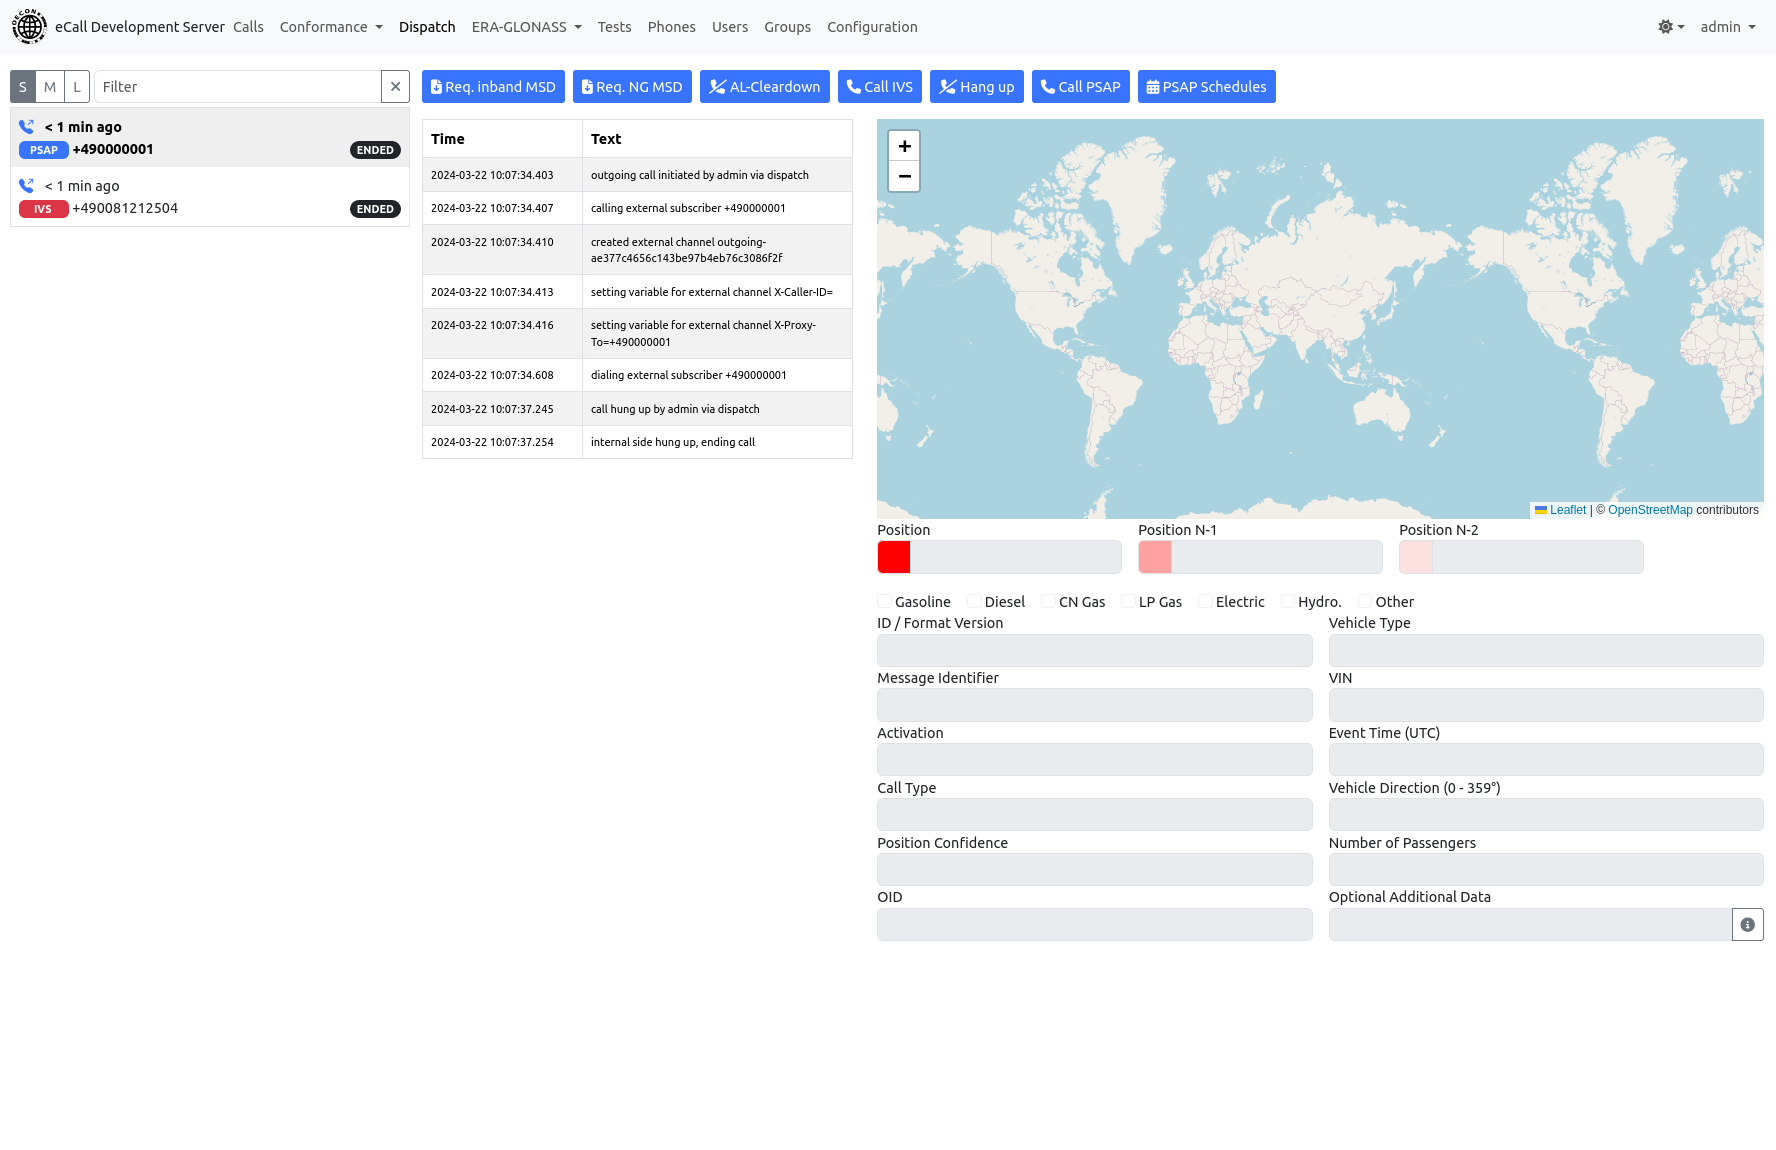Click the red Position color swatch

pyautogui.click(x=894, y=557)
